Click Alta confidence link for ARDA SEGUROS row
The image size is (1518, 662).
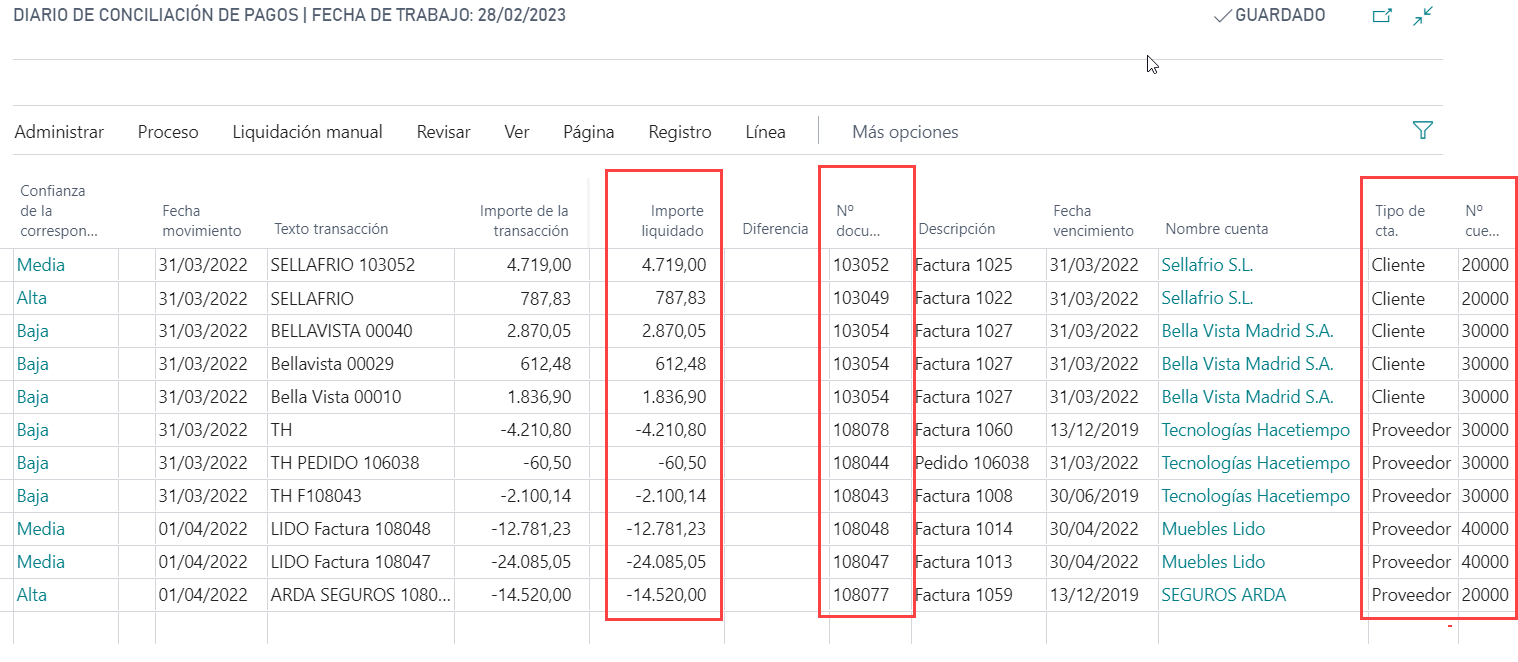pyautogui.click(x=32, y=595)
